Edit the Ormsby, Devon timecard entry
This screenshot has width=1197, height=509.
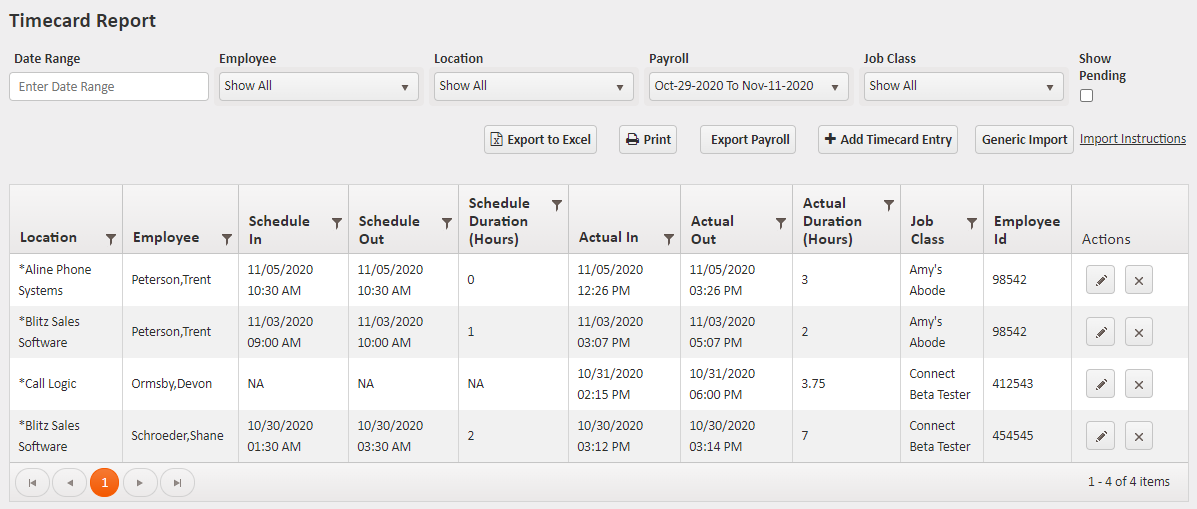pyautogui.click(x=1100, y=384)
